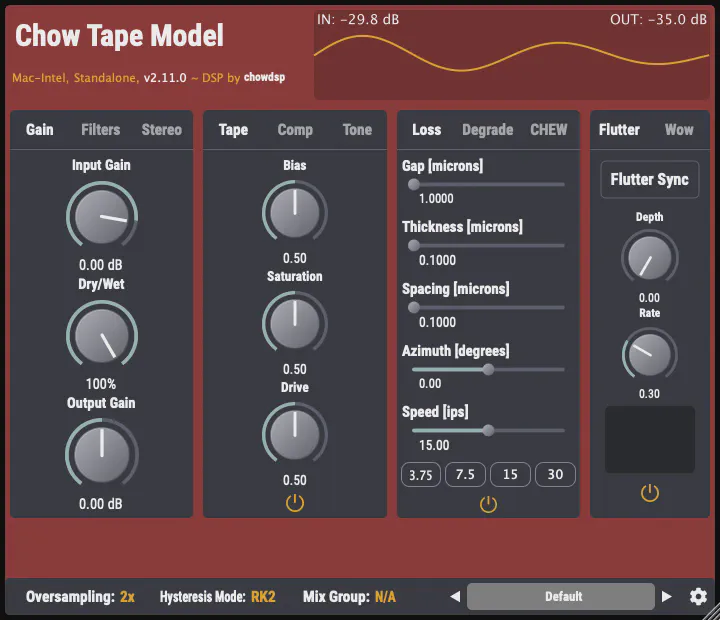The width and height of the screenshot is (720, 620).
Task: Select the 30 ips speed button
Action: pyautogui.click(x=555, y=474)
